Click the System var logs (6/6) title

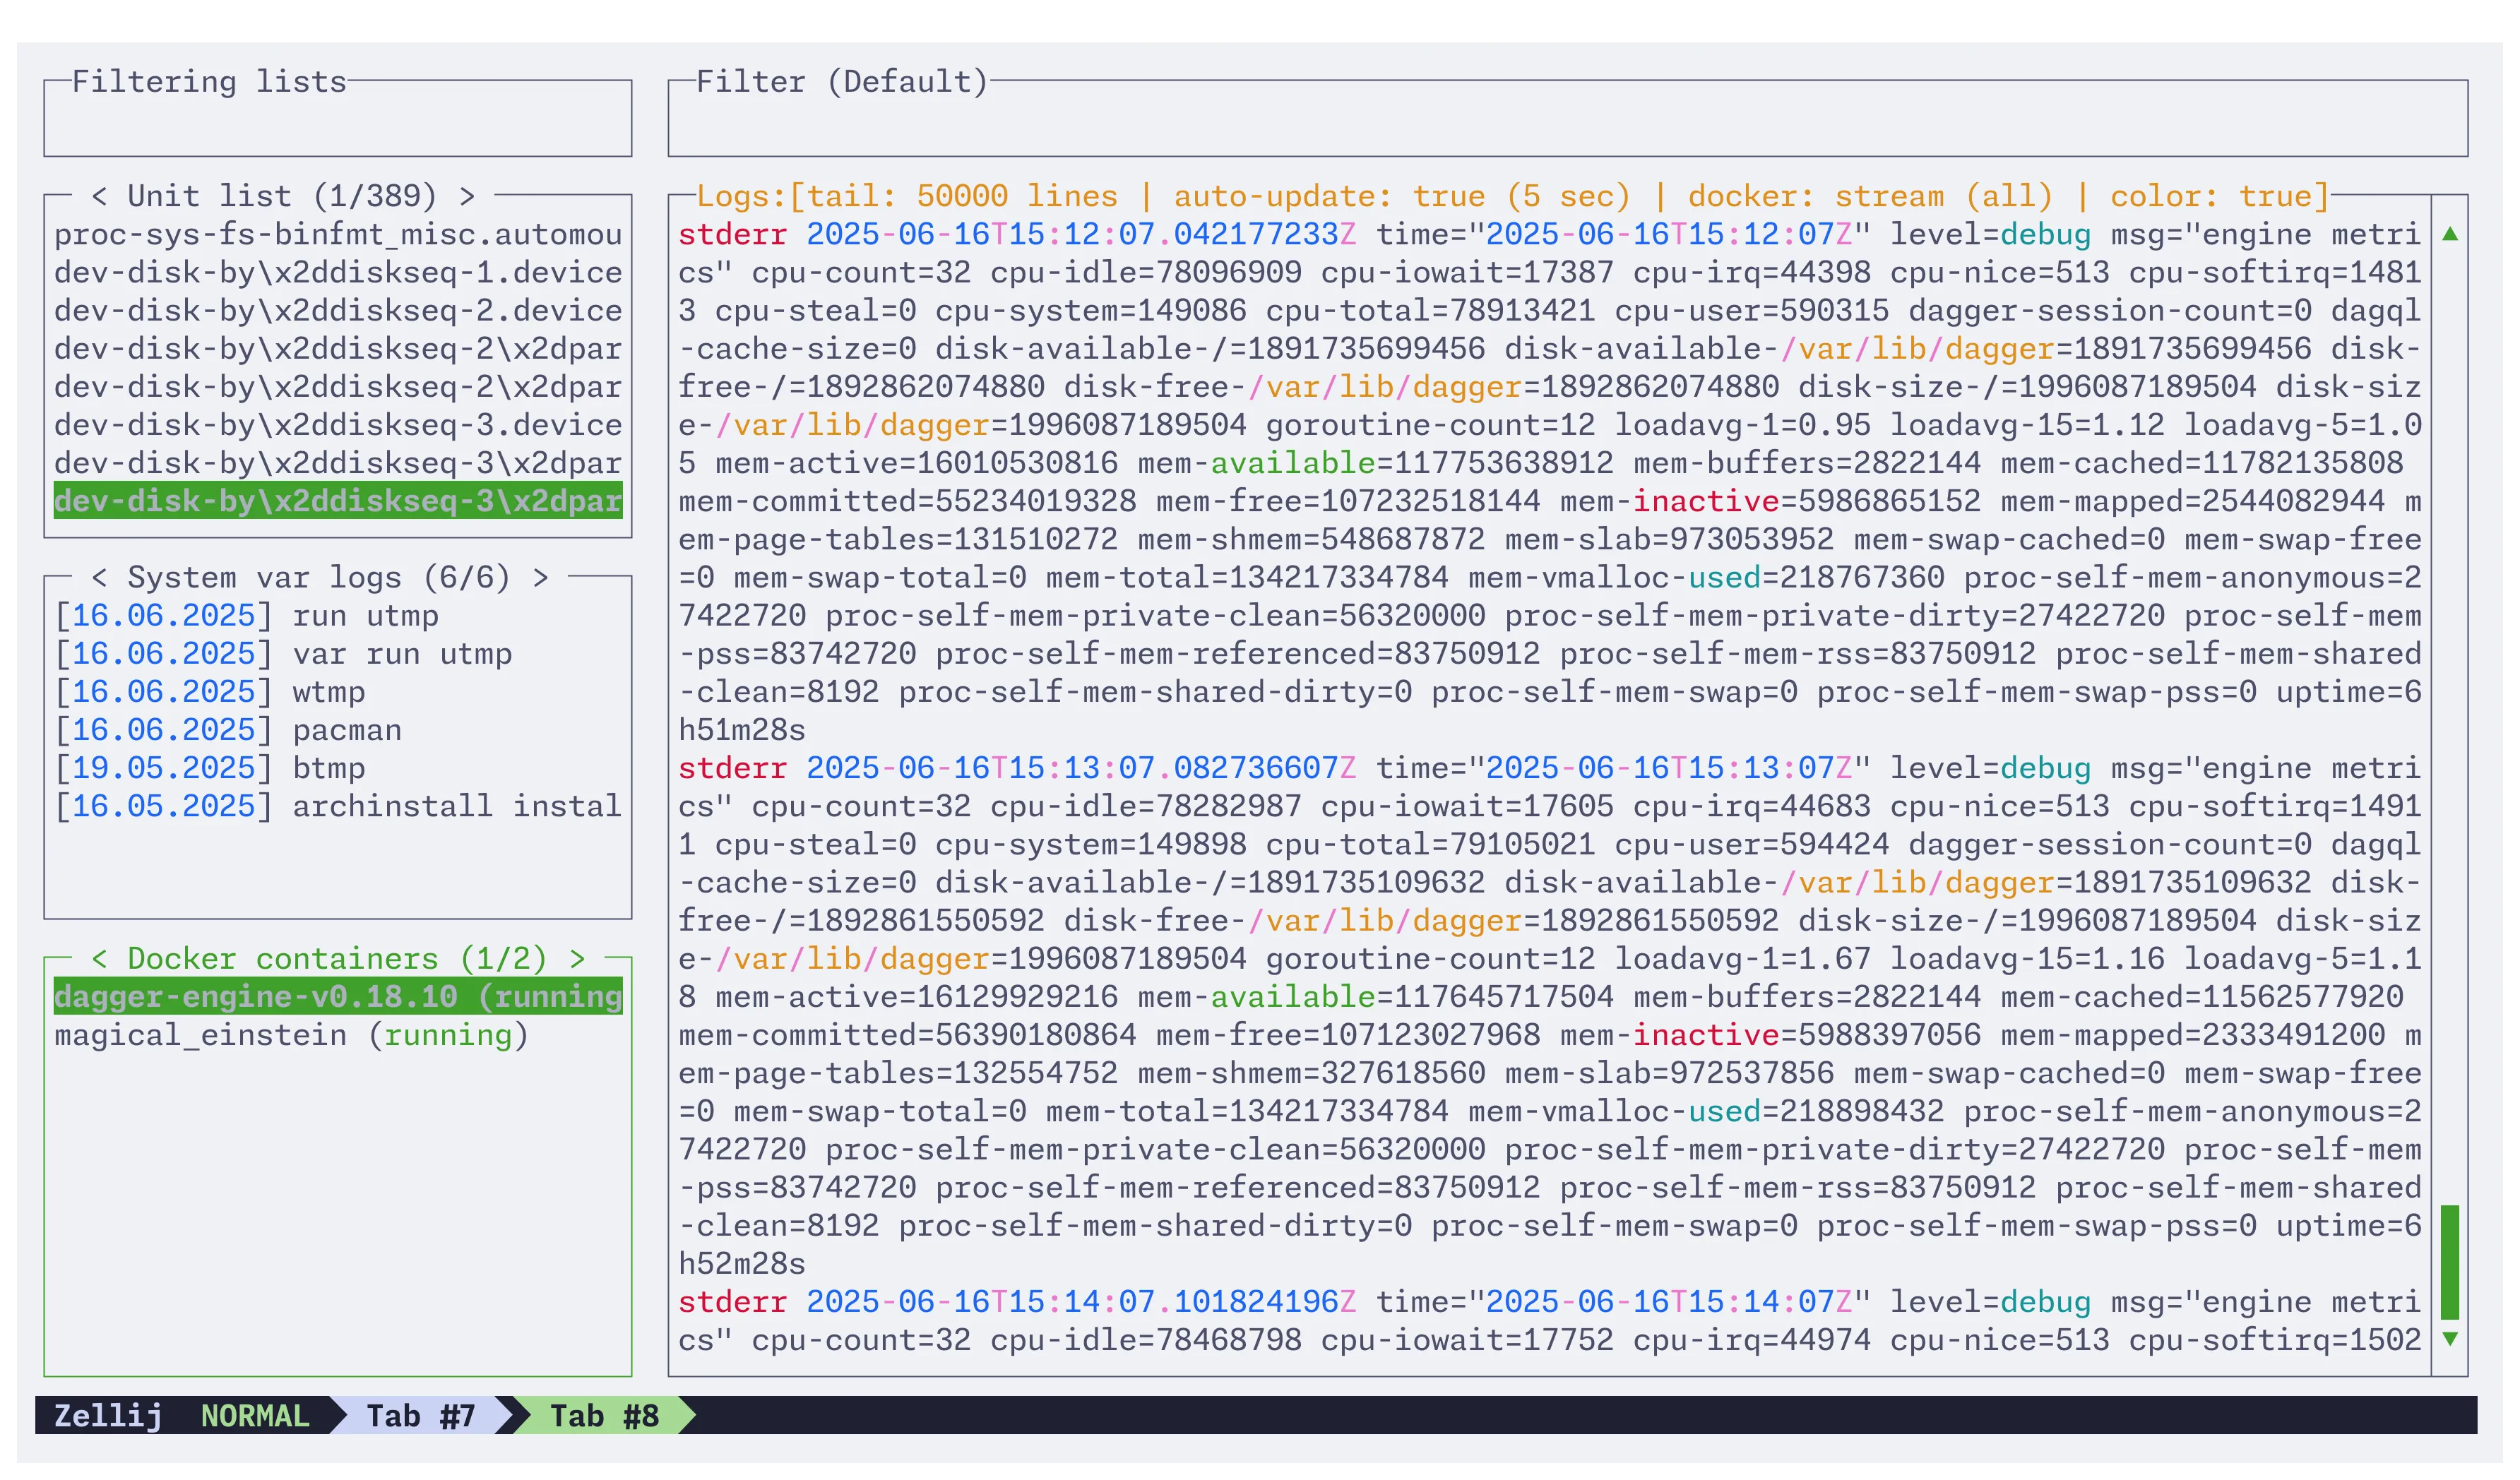click(x=319, y=578)
